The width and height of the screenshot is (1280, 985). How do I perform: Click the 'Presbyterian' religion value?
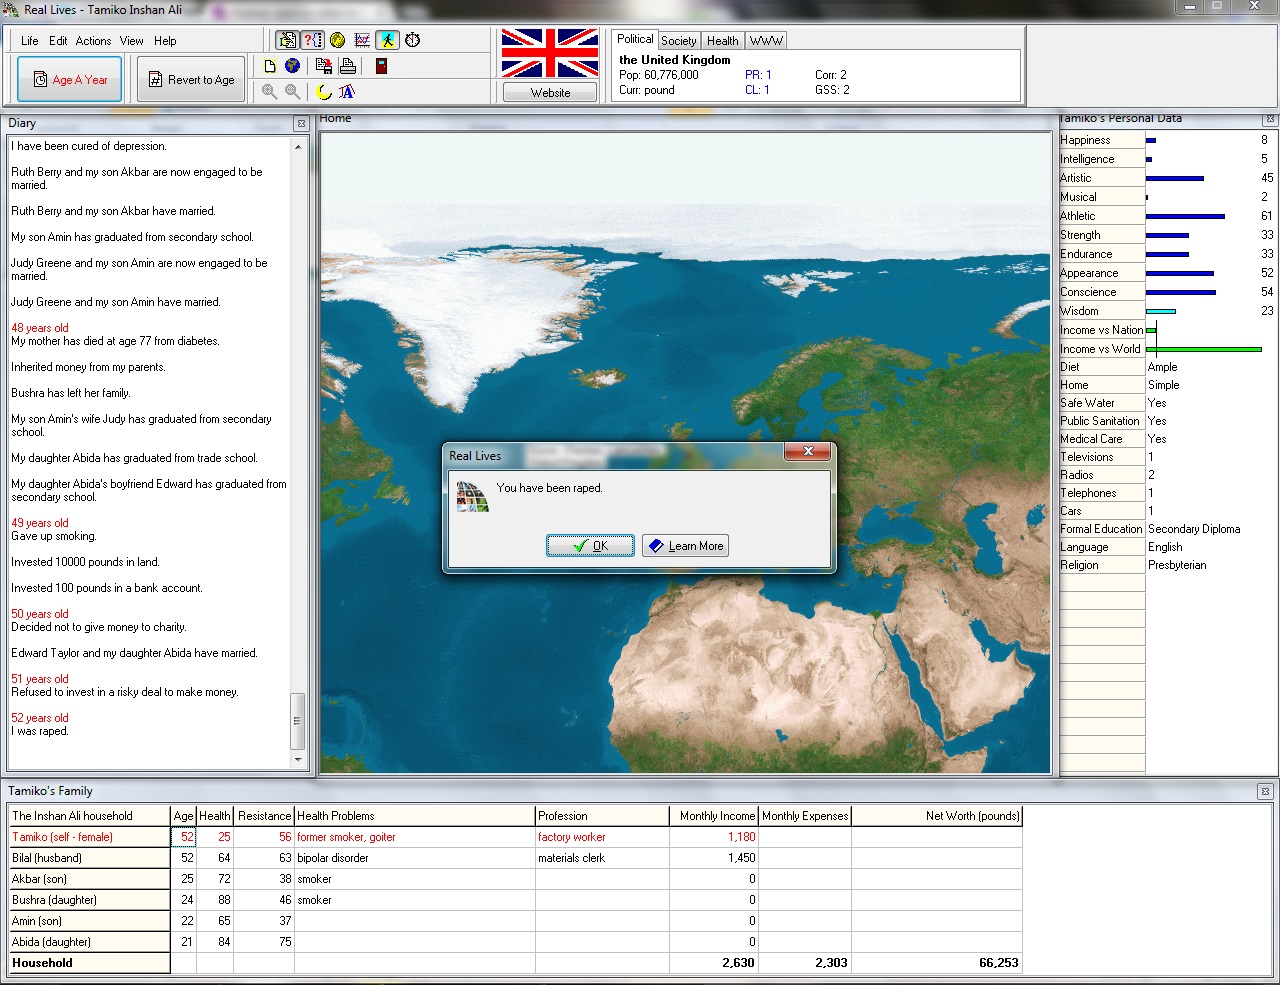pyautogui.click(x=1177, y=565)
